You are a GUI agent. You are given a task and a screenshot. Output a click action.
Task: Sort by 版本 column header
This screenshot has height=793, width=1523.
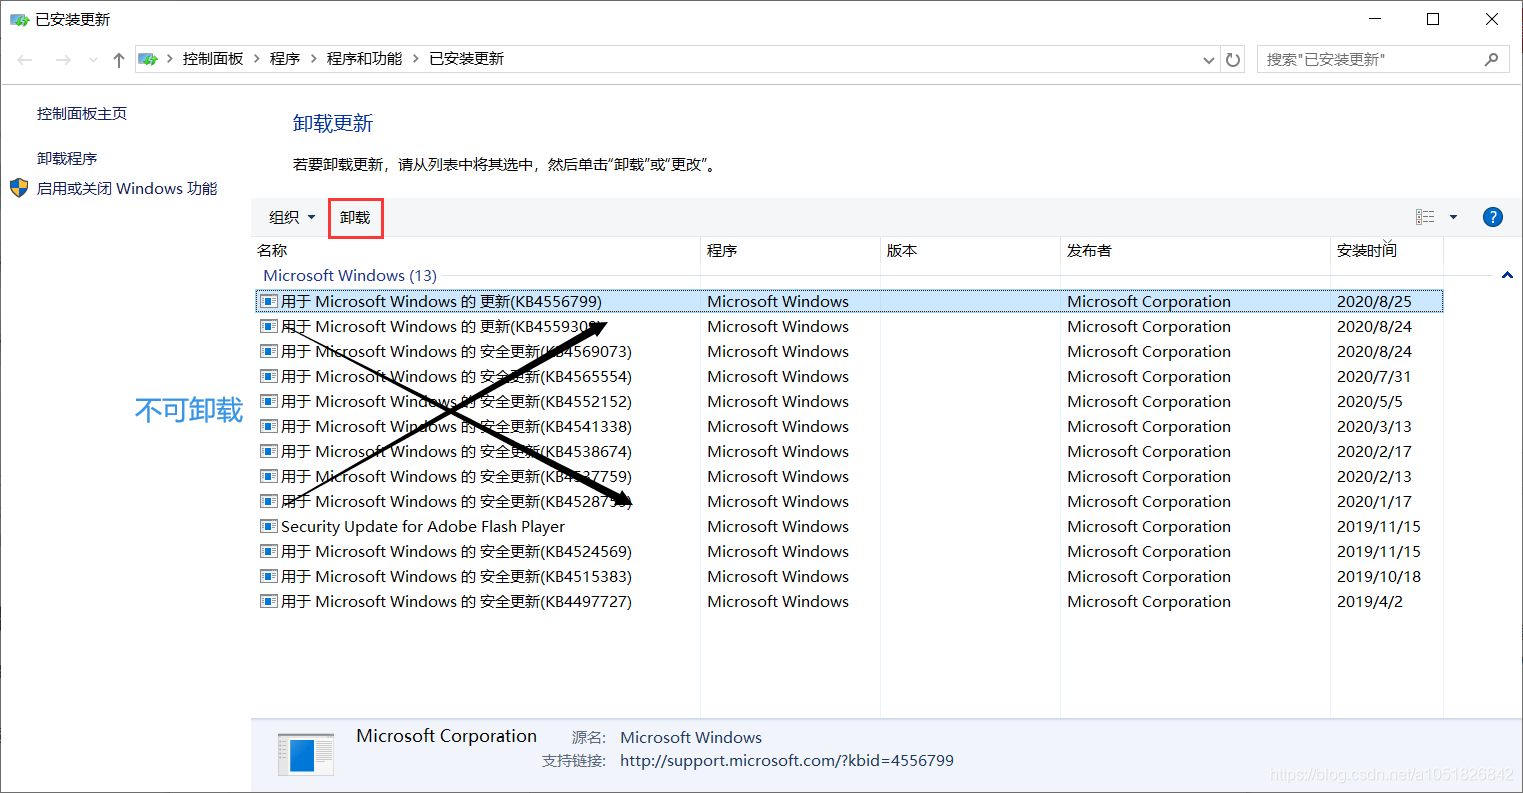(970, 251)
